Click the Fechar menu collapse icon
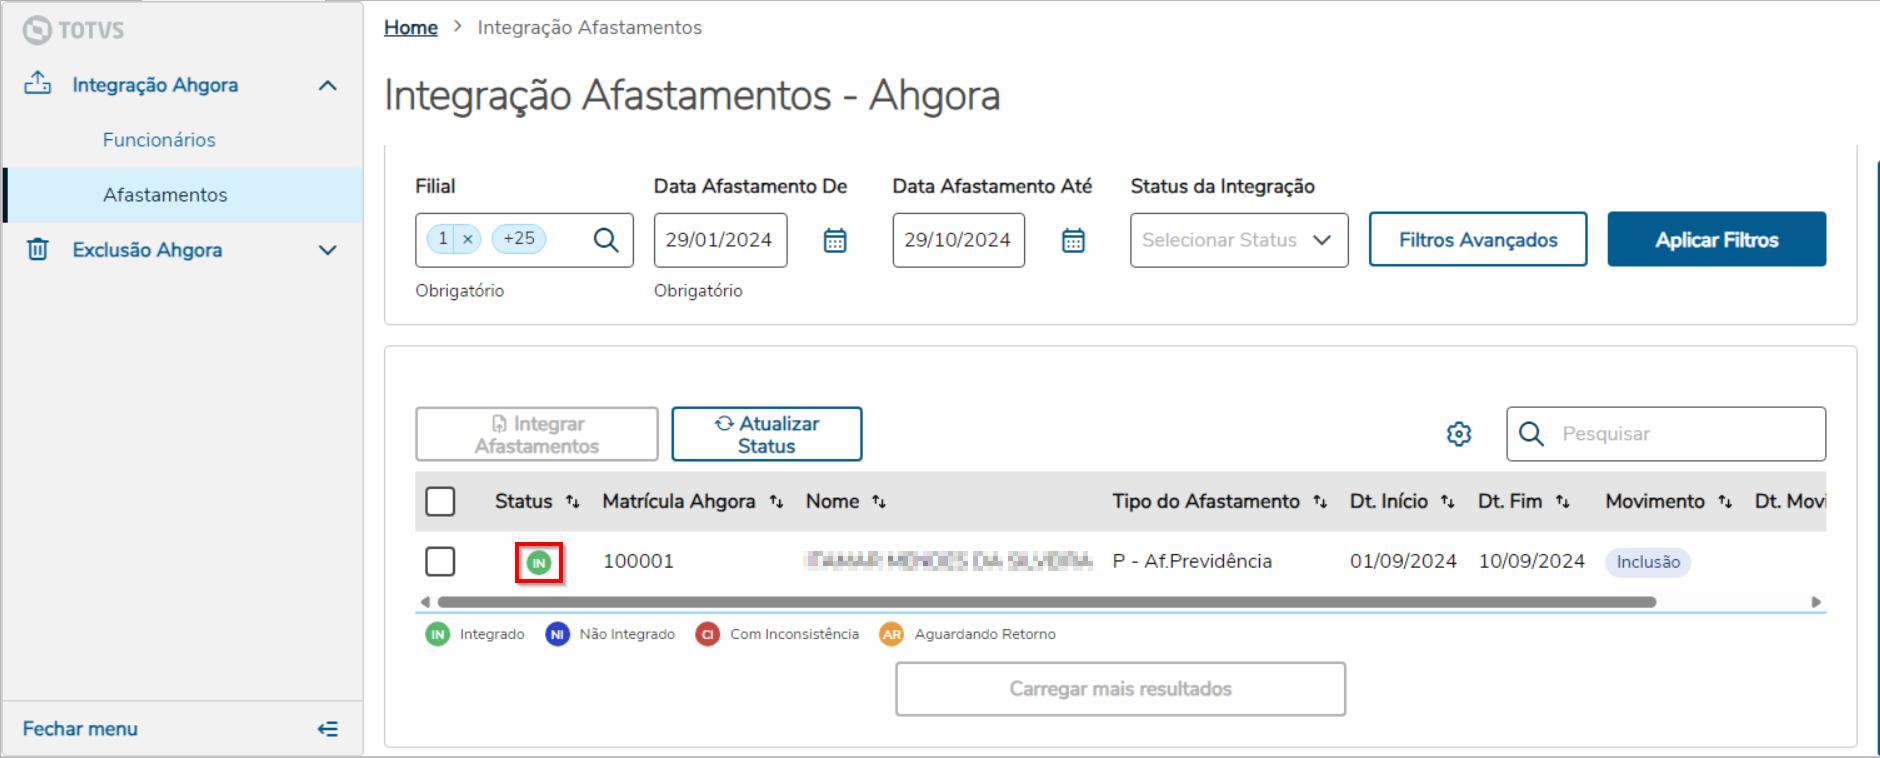This screenshot has width=1880, height=758. (x=327, y=729)
